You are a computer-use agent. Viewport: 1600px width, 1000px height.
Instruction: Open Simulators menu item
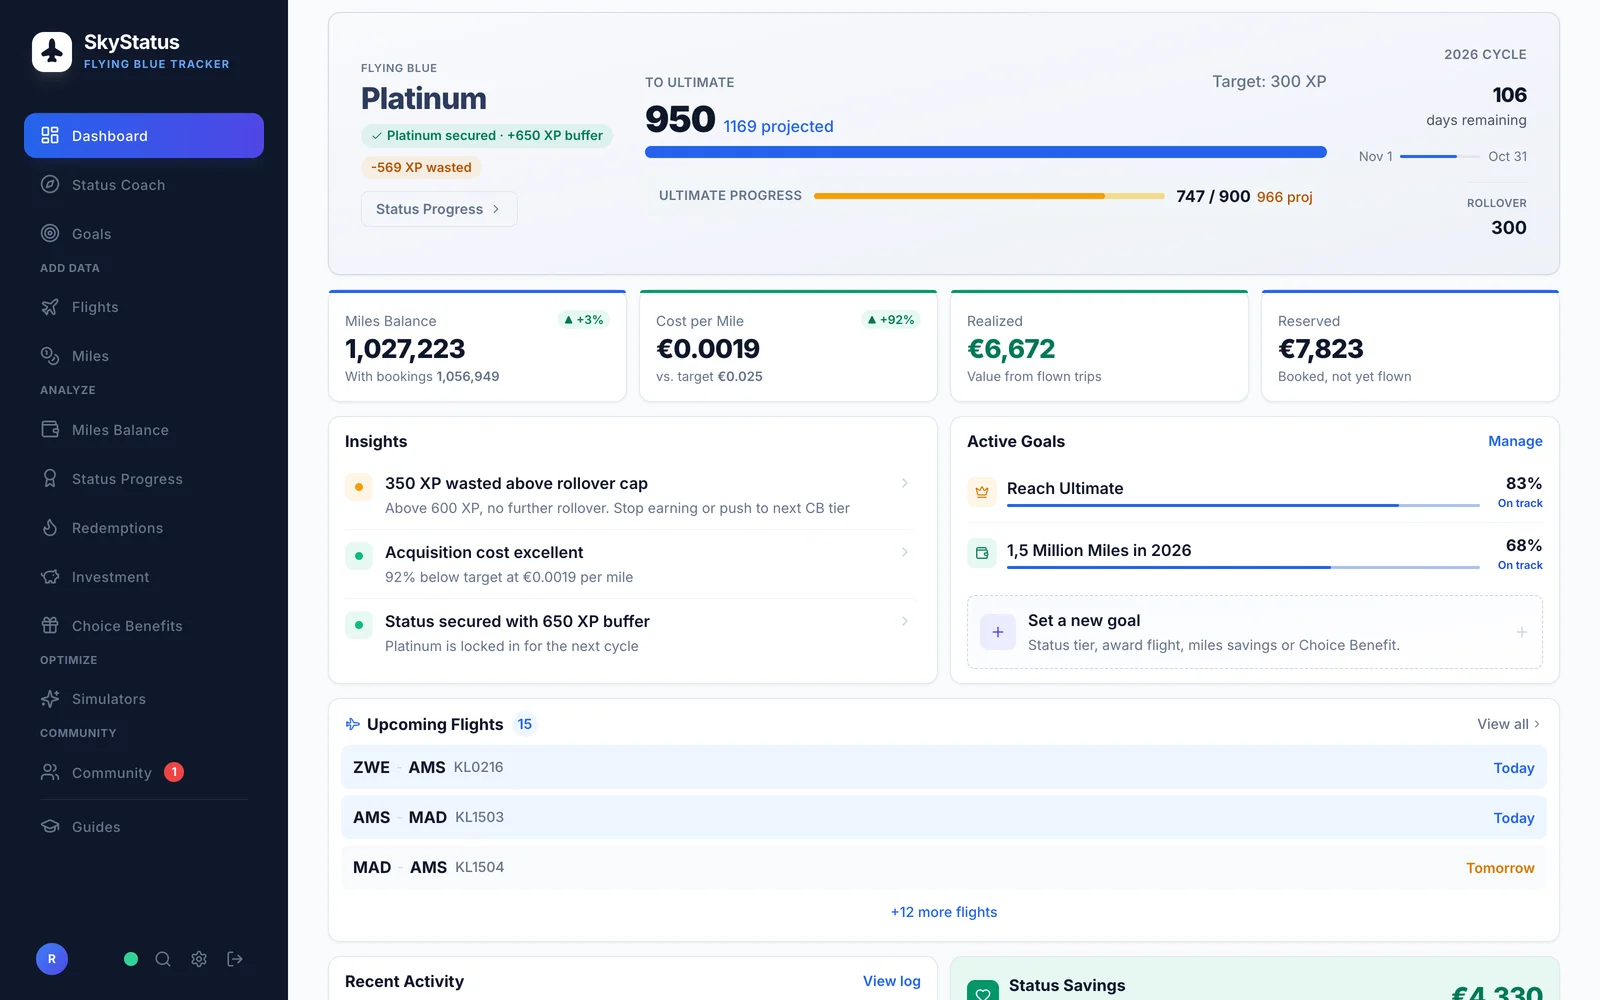[x=144, y=699]
